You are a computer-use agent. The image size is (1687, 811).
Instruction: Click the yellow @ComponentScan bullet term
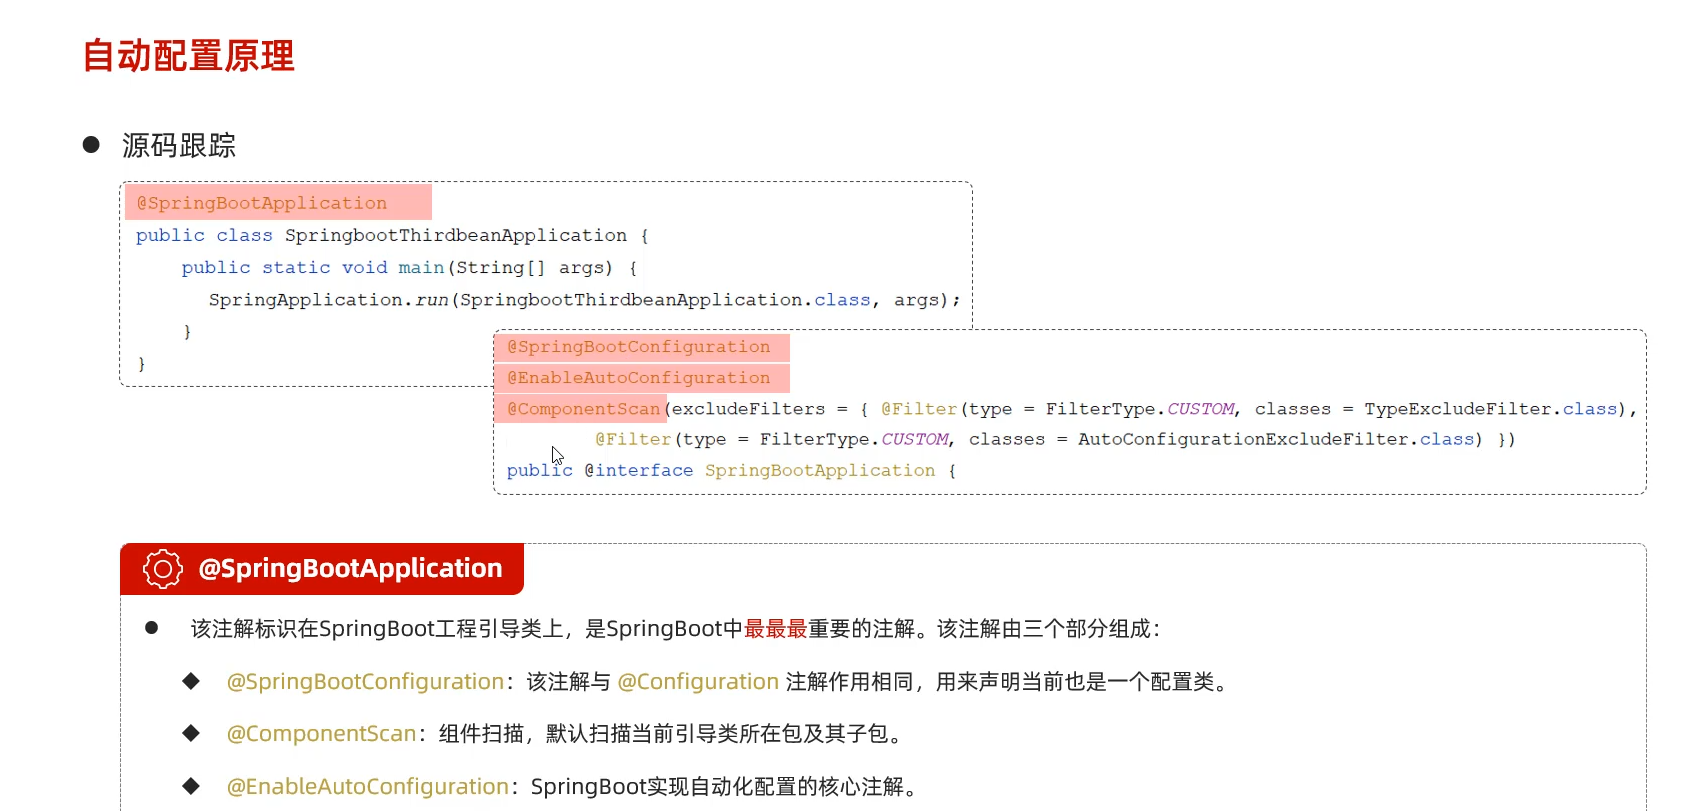[x=321, y=734]
